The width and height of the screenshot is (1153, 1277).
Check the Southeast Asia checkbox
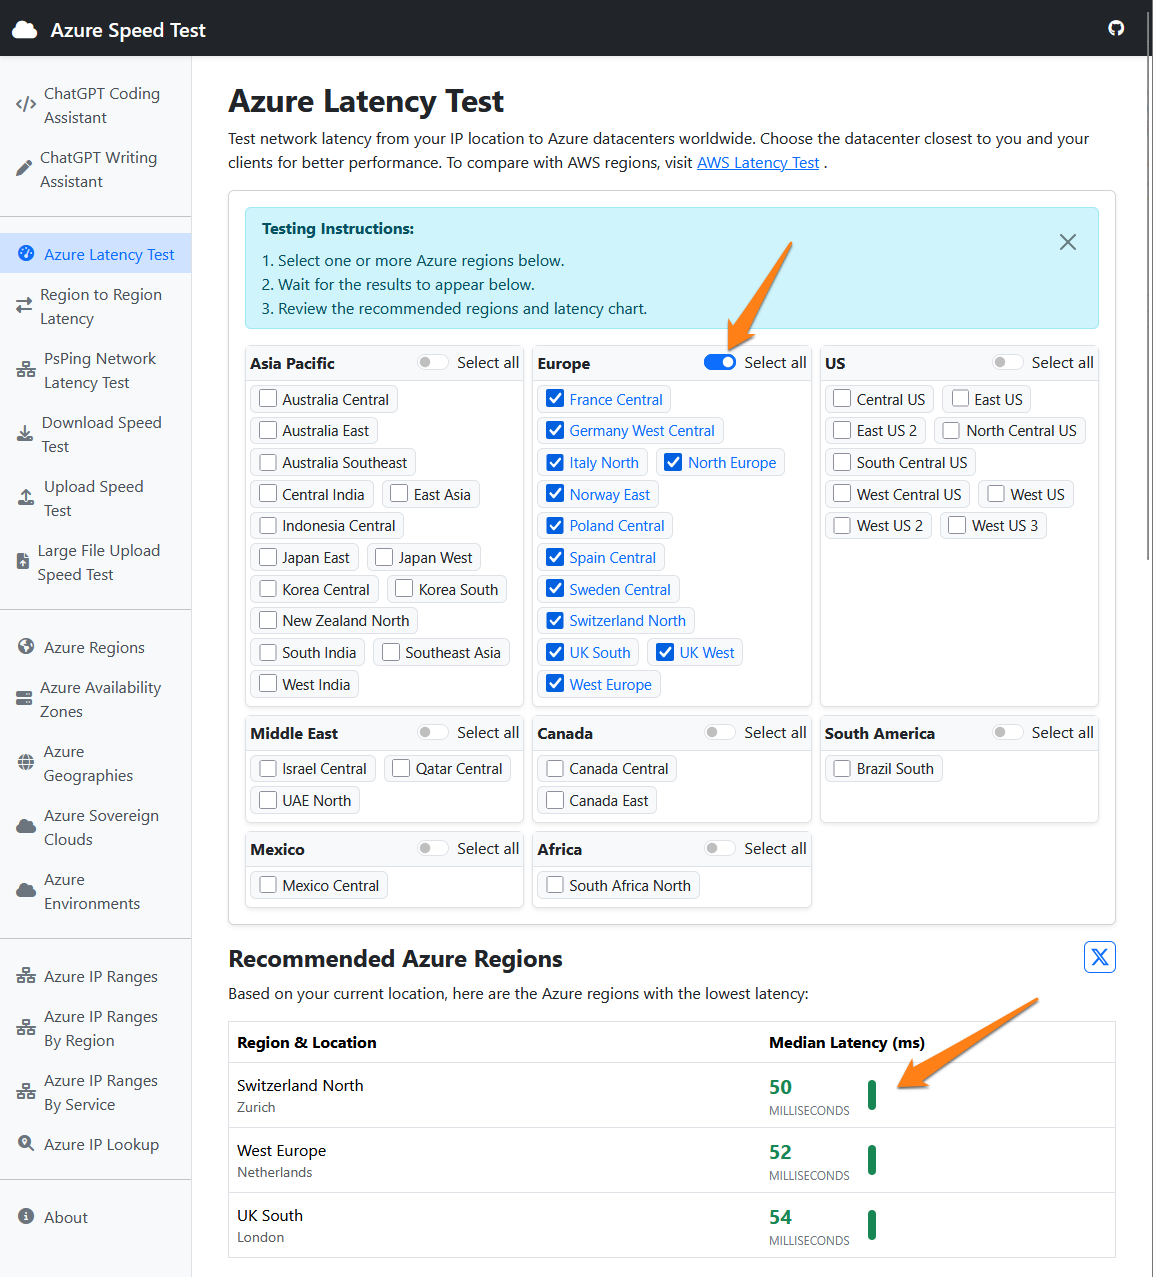pyautogui.click(x=391, y=652)
